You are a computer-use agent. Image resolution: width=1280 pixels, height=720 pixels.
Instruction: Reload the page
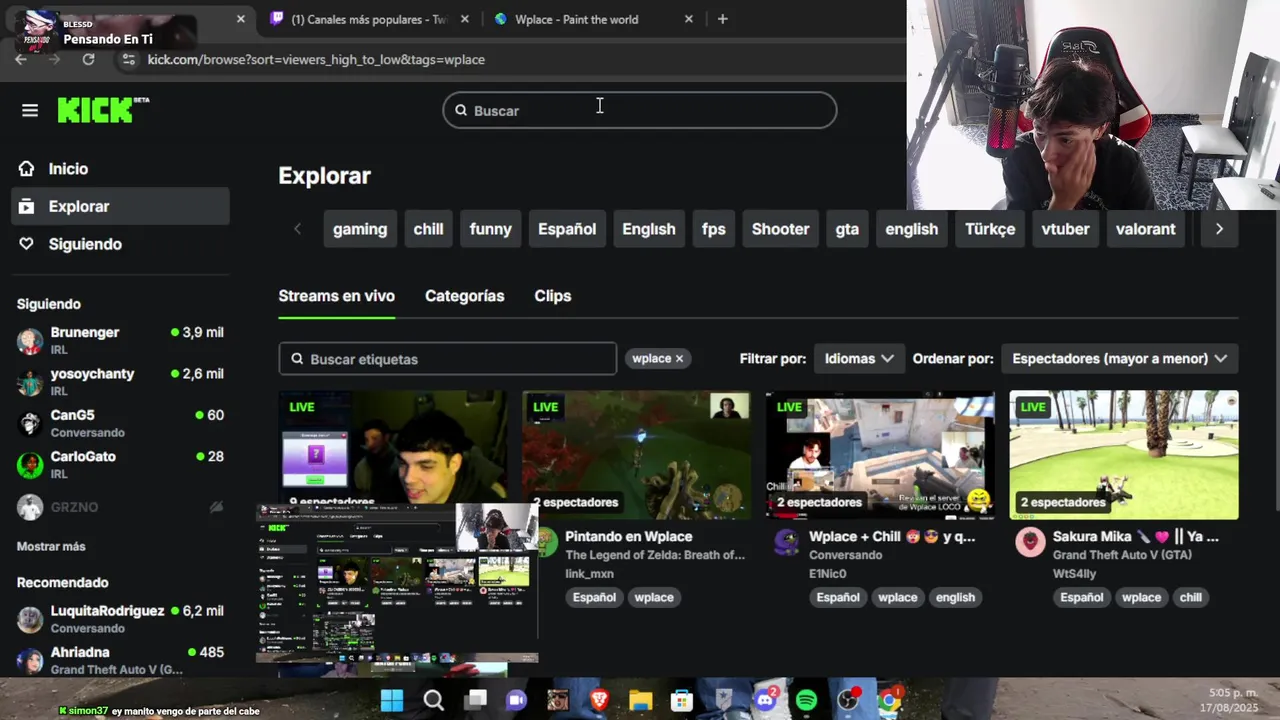coord(88,59)
